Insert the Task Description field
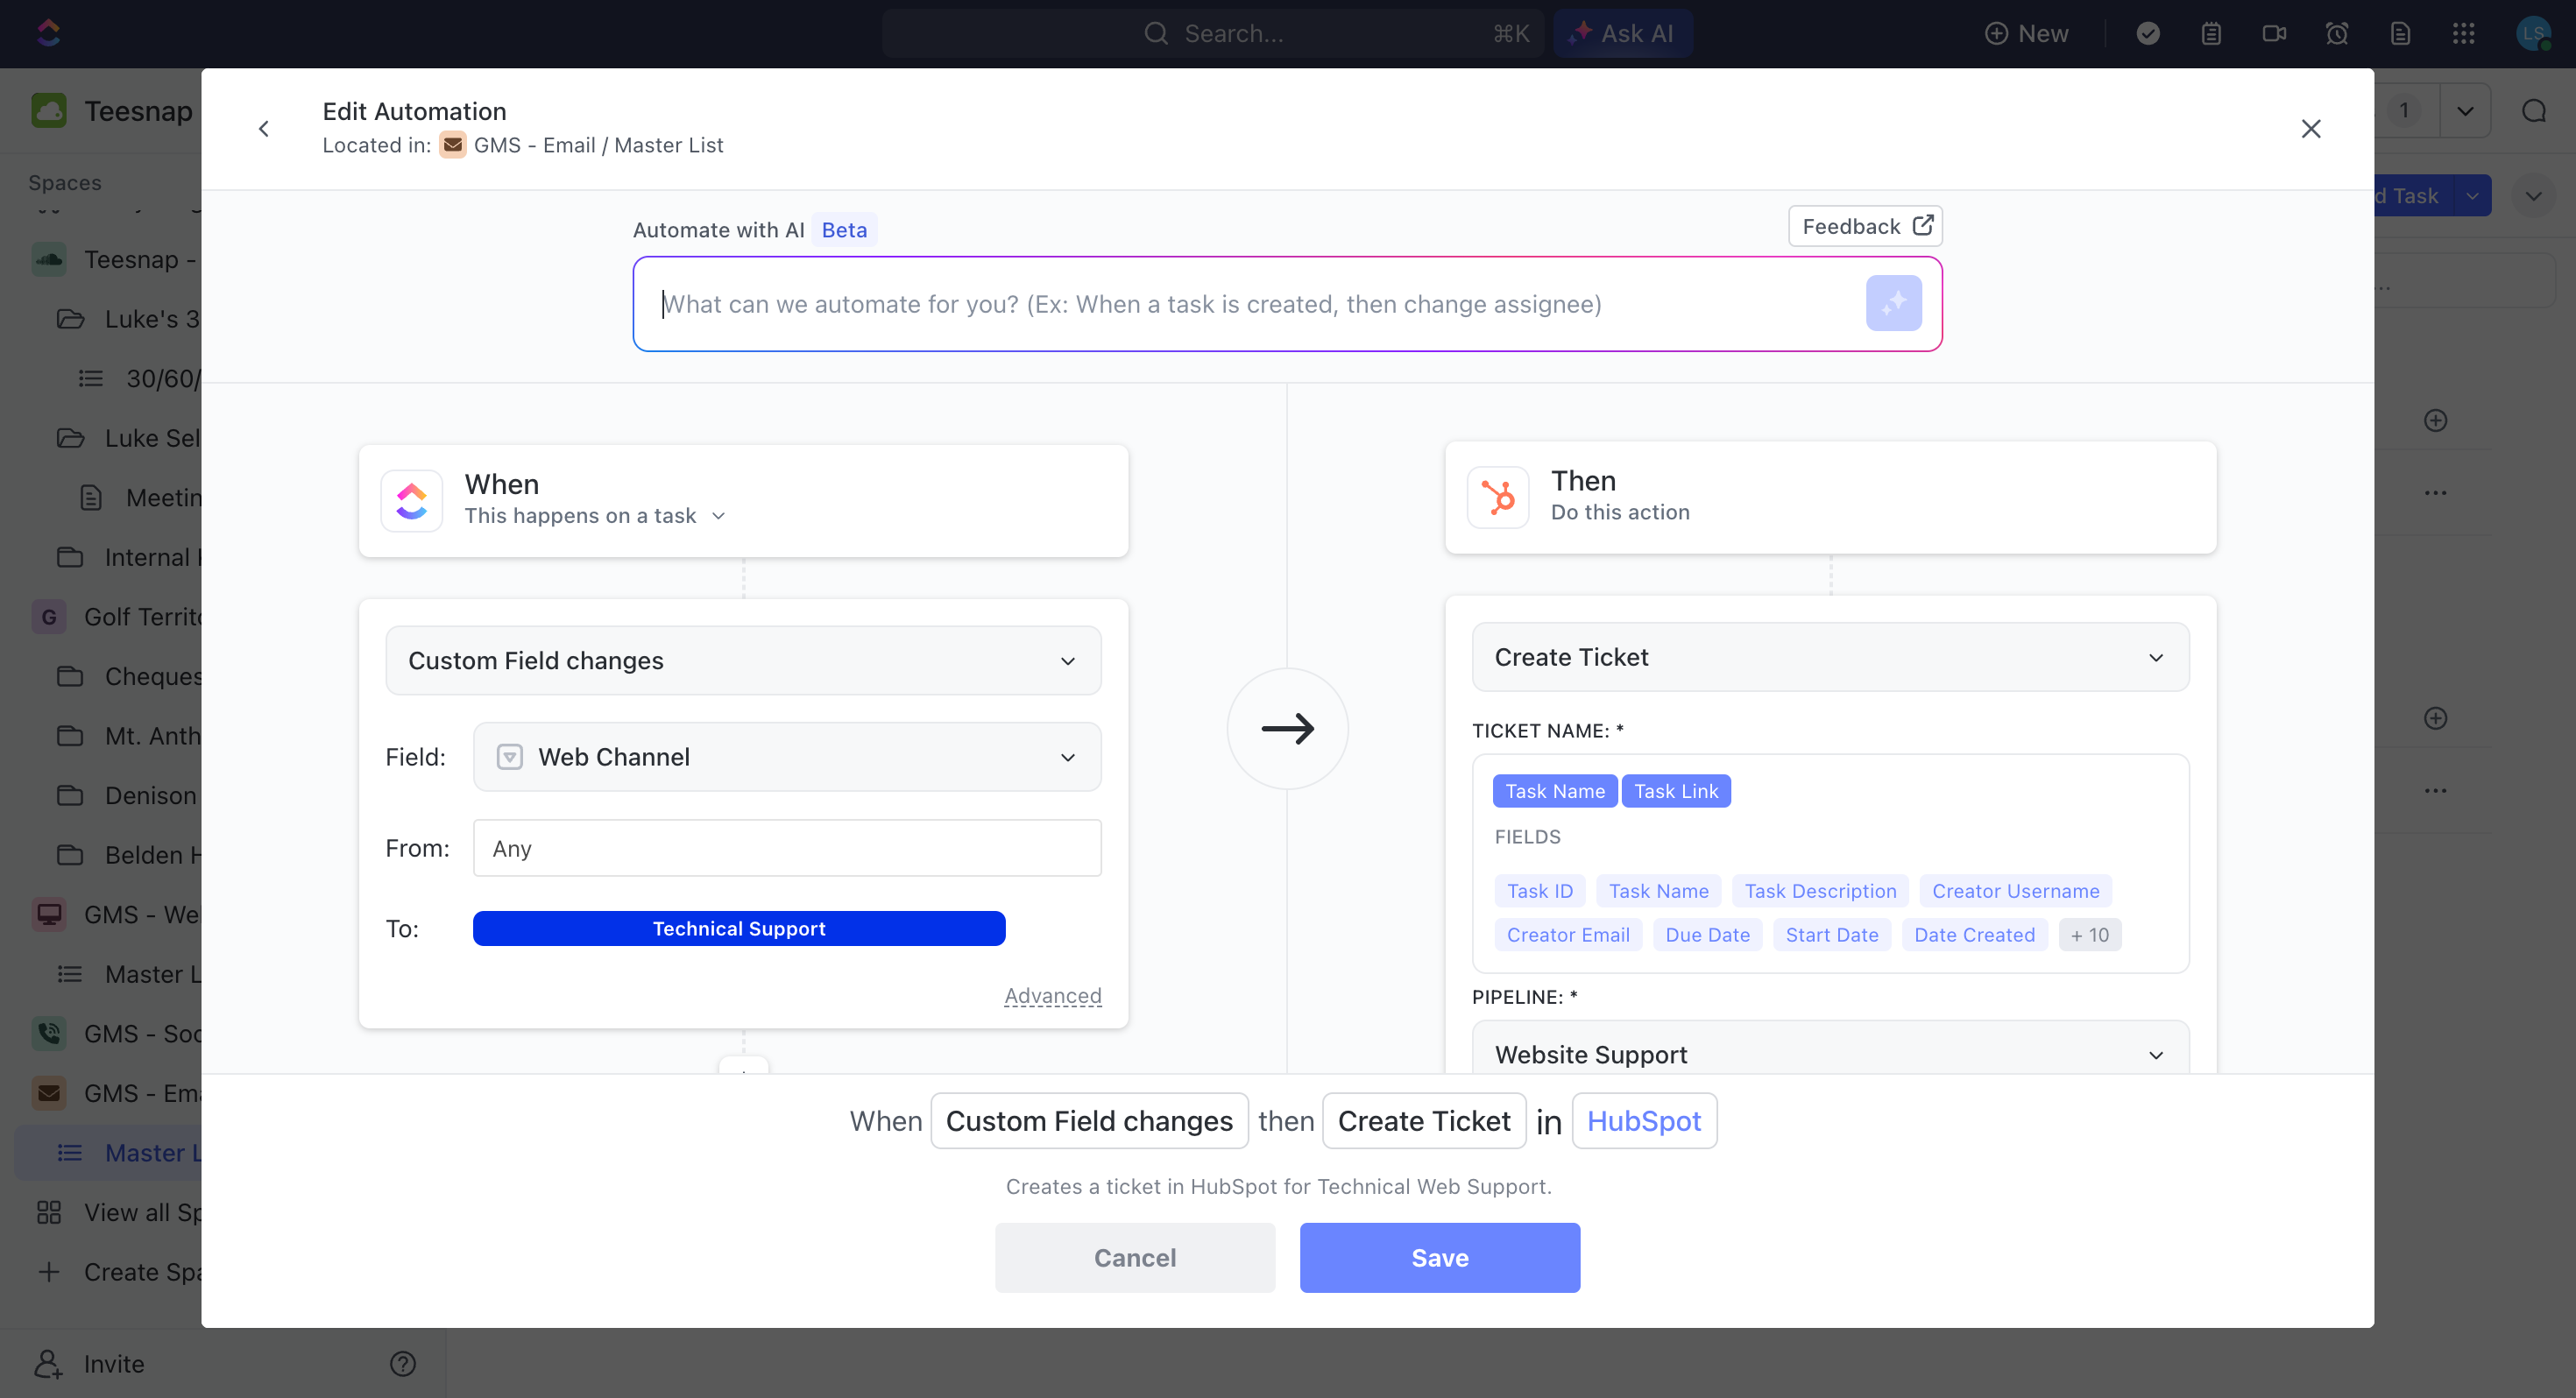 [1820, 890]
